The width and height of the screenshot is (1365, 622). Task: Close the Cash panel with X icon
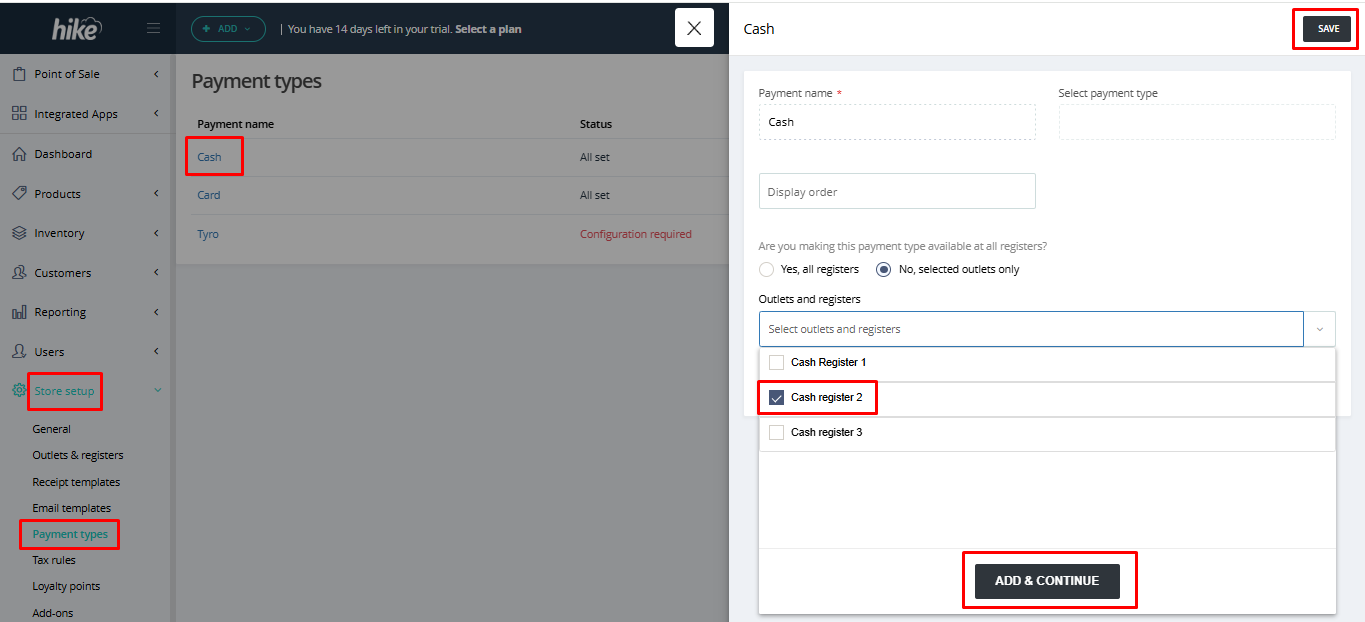694,28
